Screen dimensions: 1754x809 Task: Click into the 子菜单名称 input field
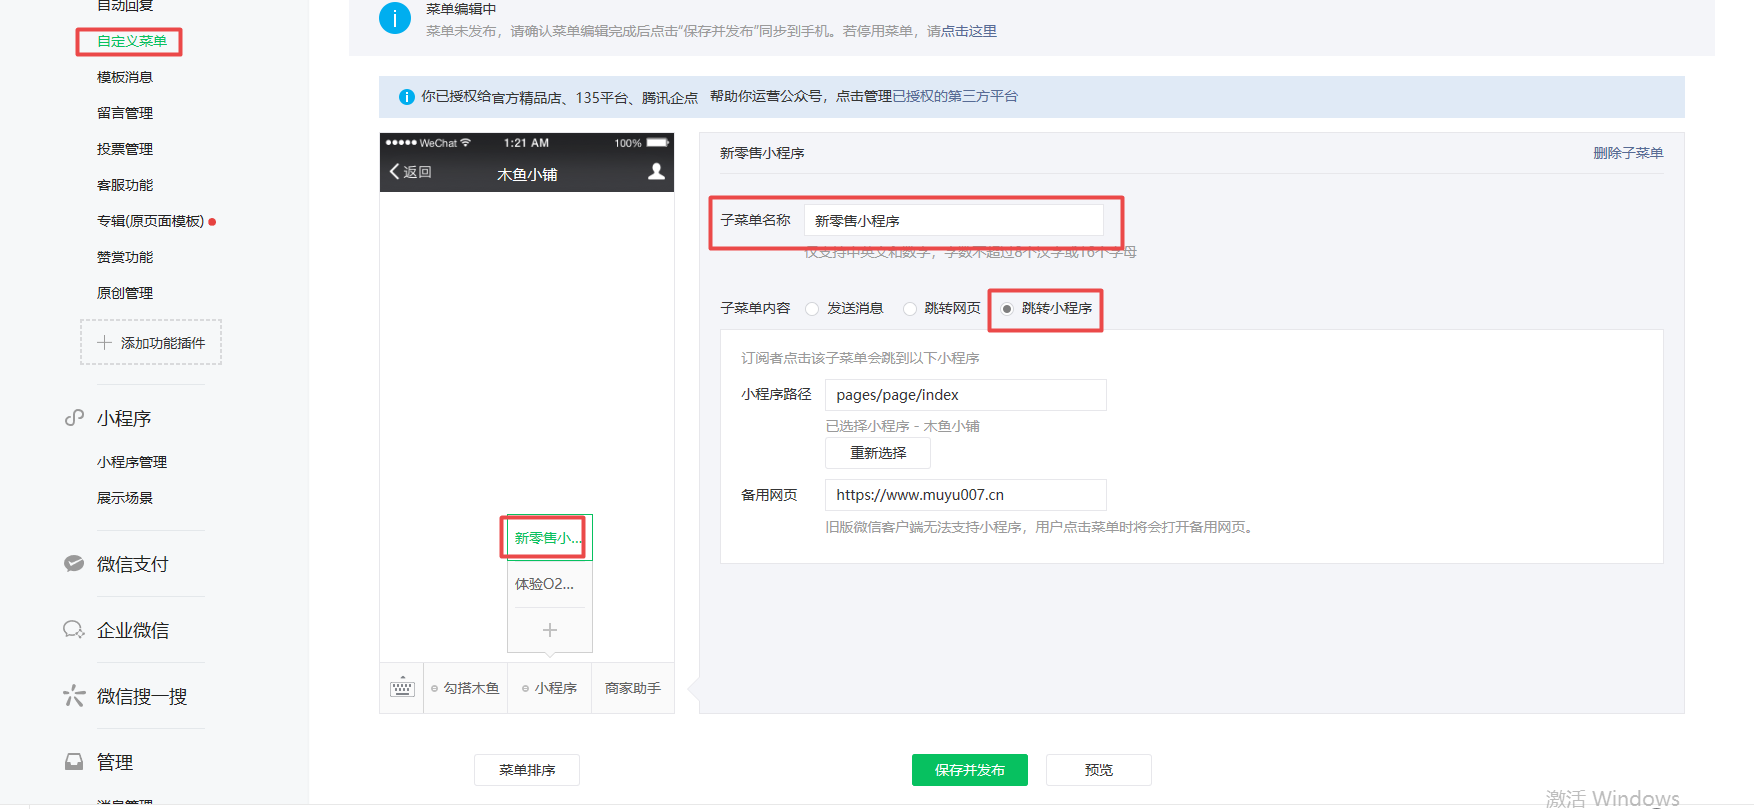954,220
